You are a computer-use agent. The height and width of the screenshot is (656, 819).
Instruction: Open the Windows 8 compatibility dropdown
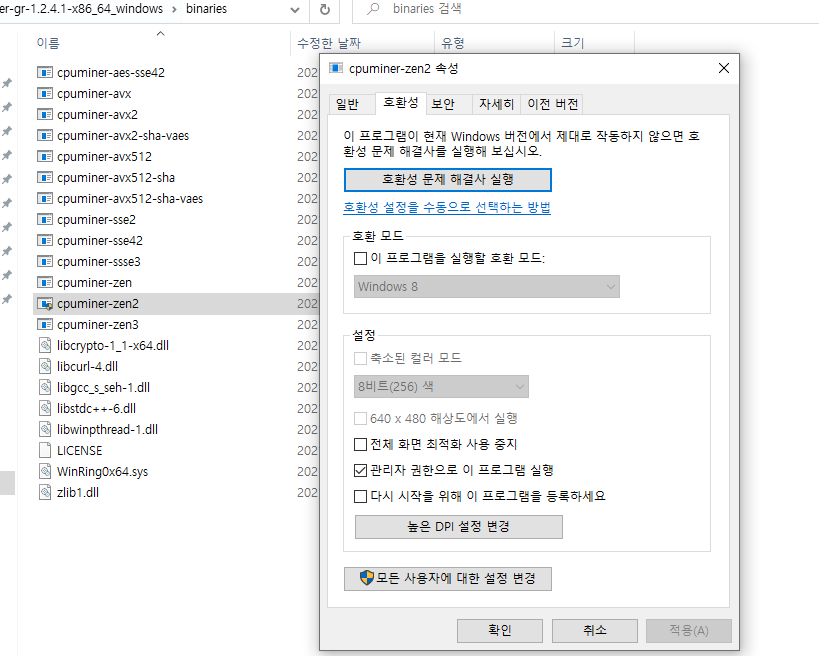point(487,287)
